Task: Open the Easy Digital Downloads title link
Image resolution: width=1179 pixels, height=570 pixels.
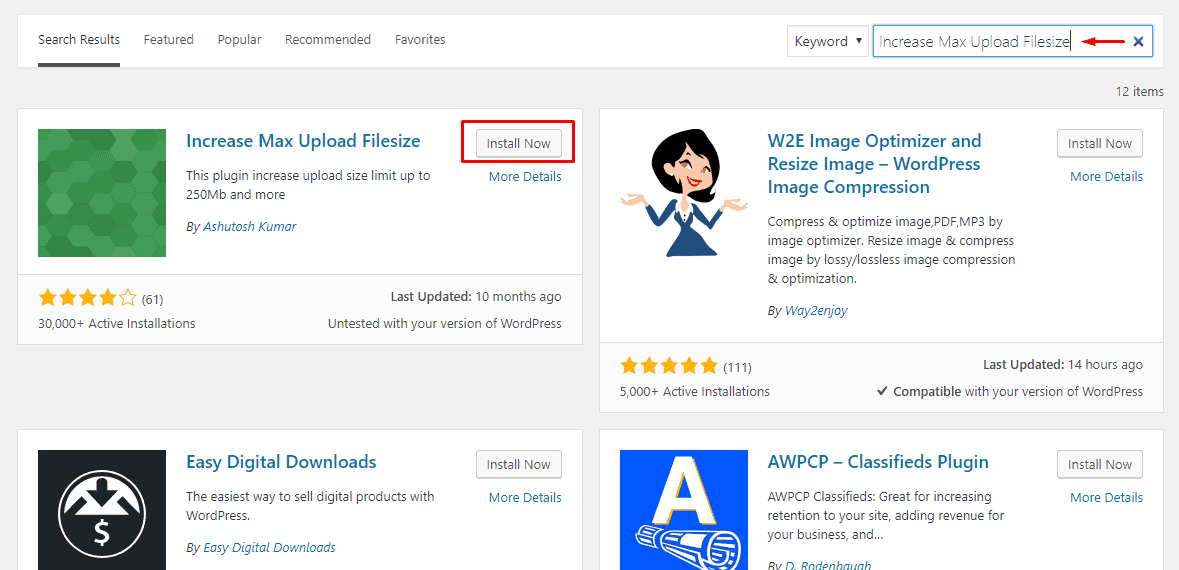Action: coord(281,461)
